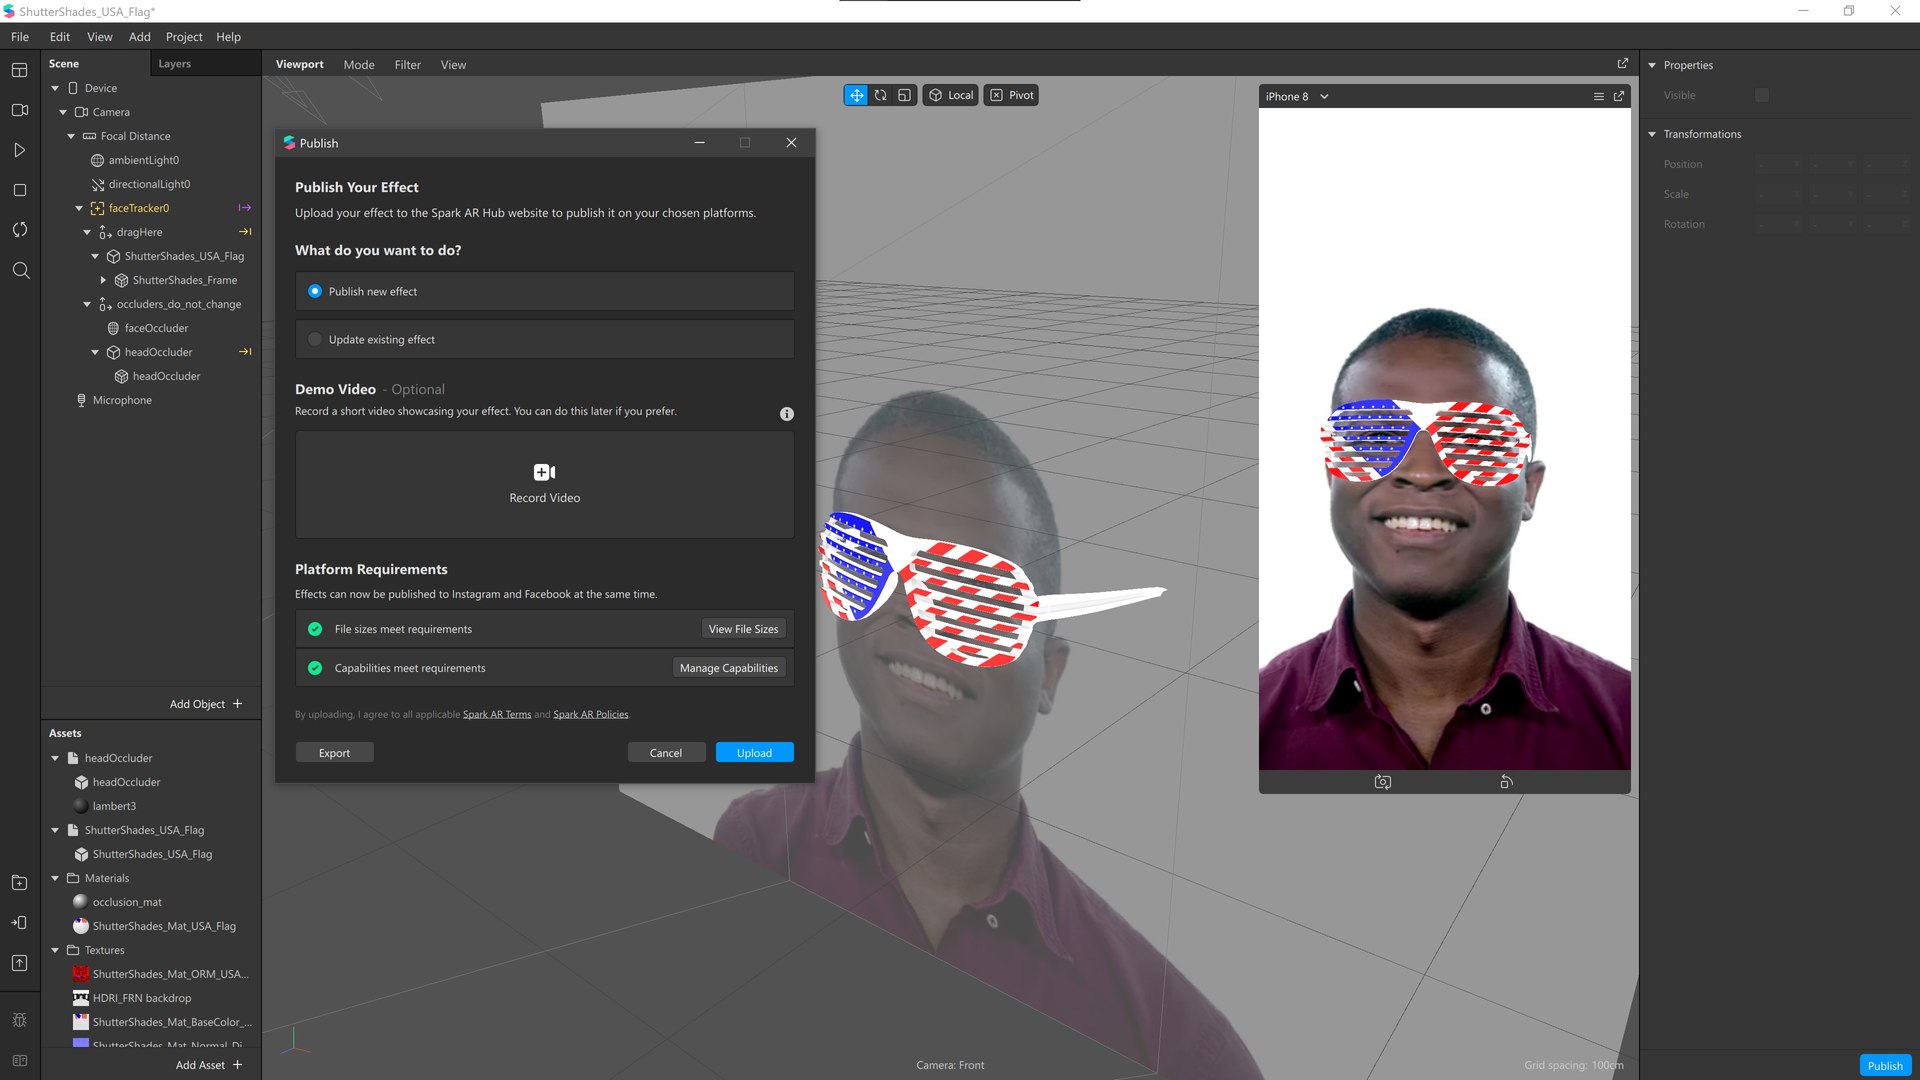Collapse the Focal Distance node

[x=71, y=136]
